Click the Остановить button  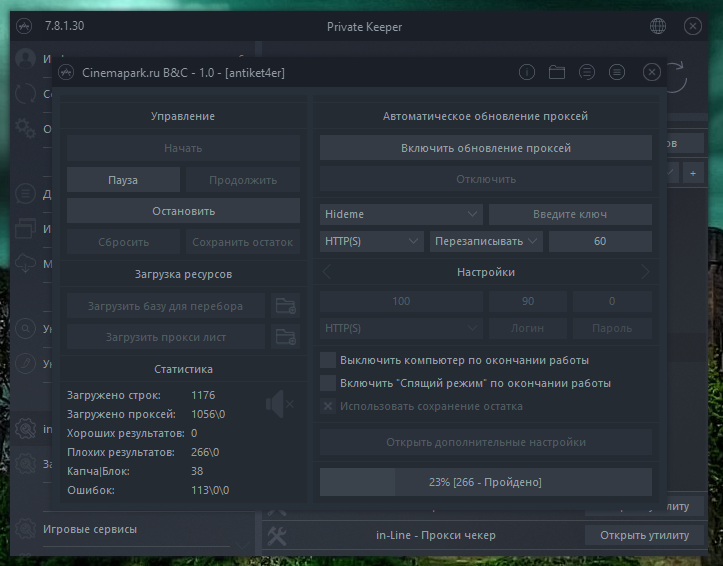(x=183, y=211)
